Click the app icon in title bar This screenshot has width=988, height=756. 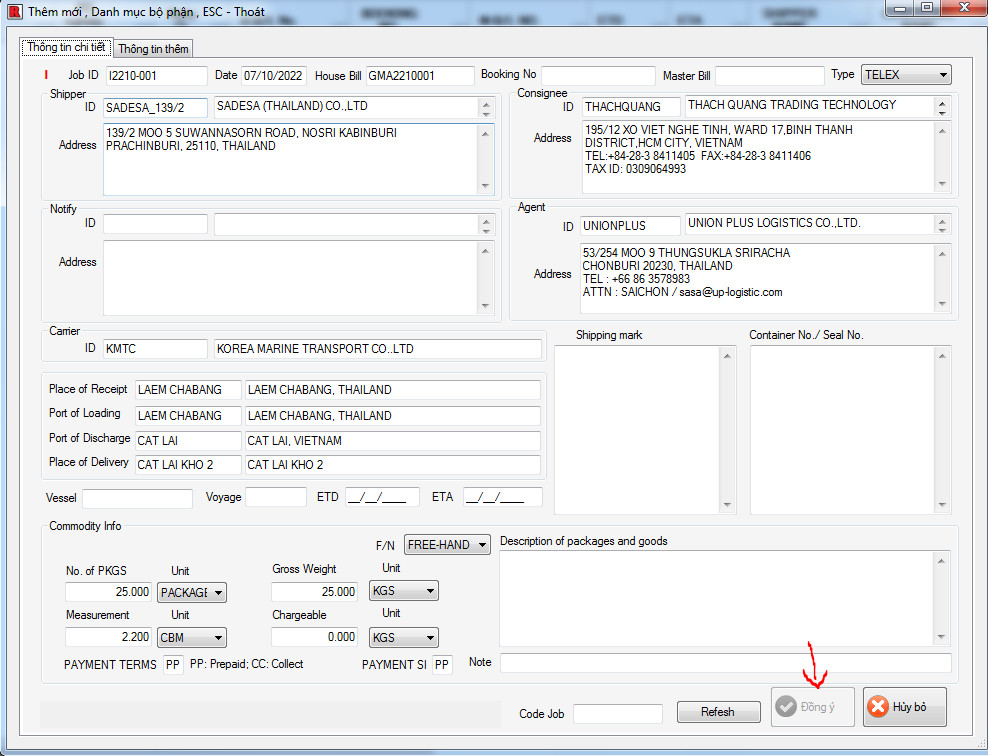(x=14, y=12)
